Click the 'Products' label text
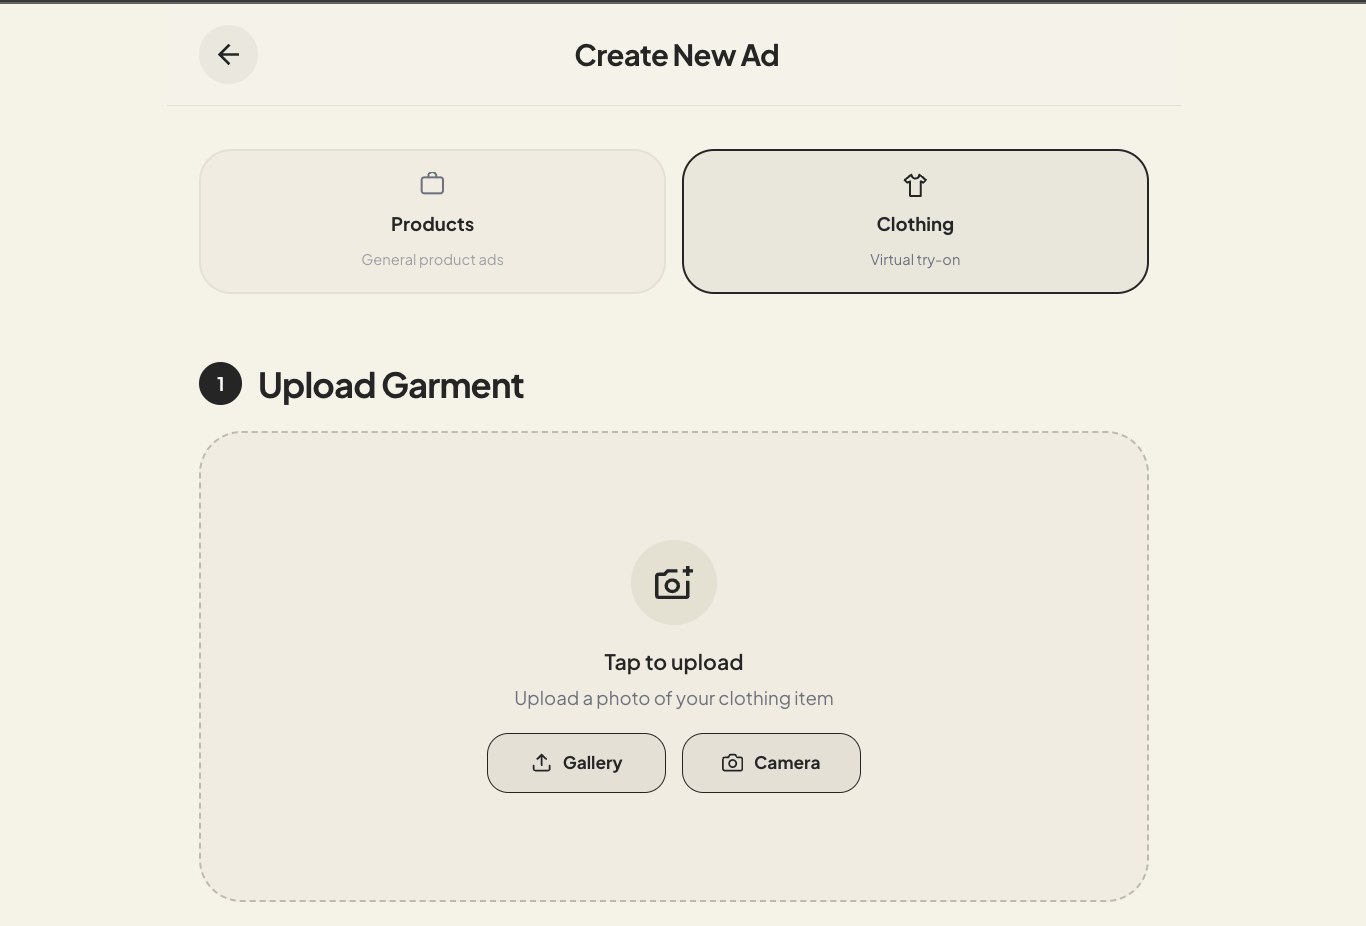Image resolution: width=1366 pixels, height=926 pixels. click(x=432, y=224)
